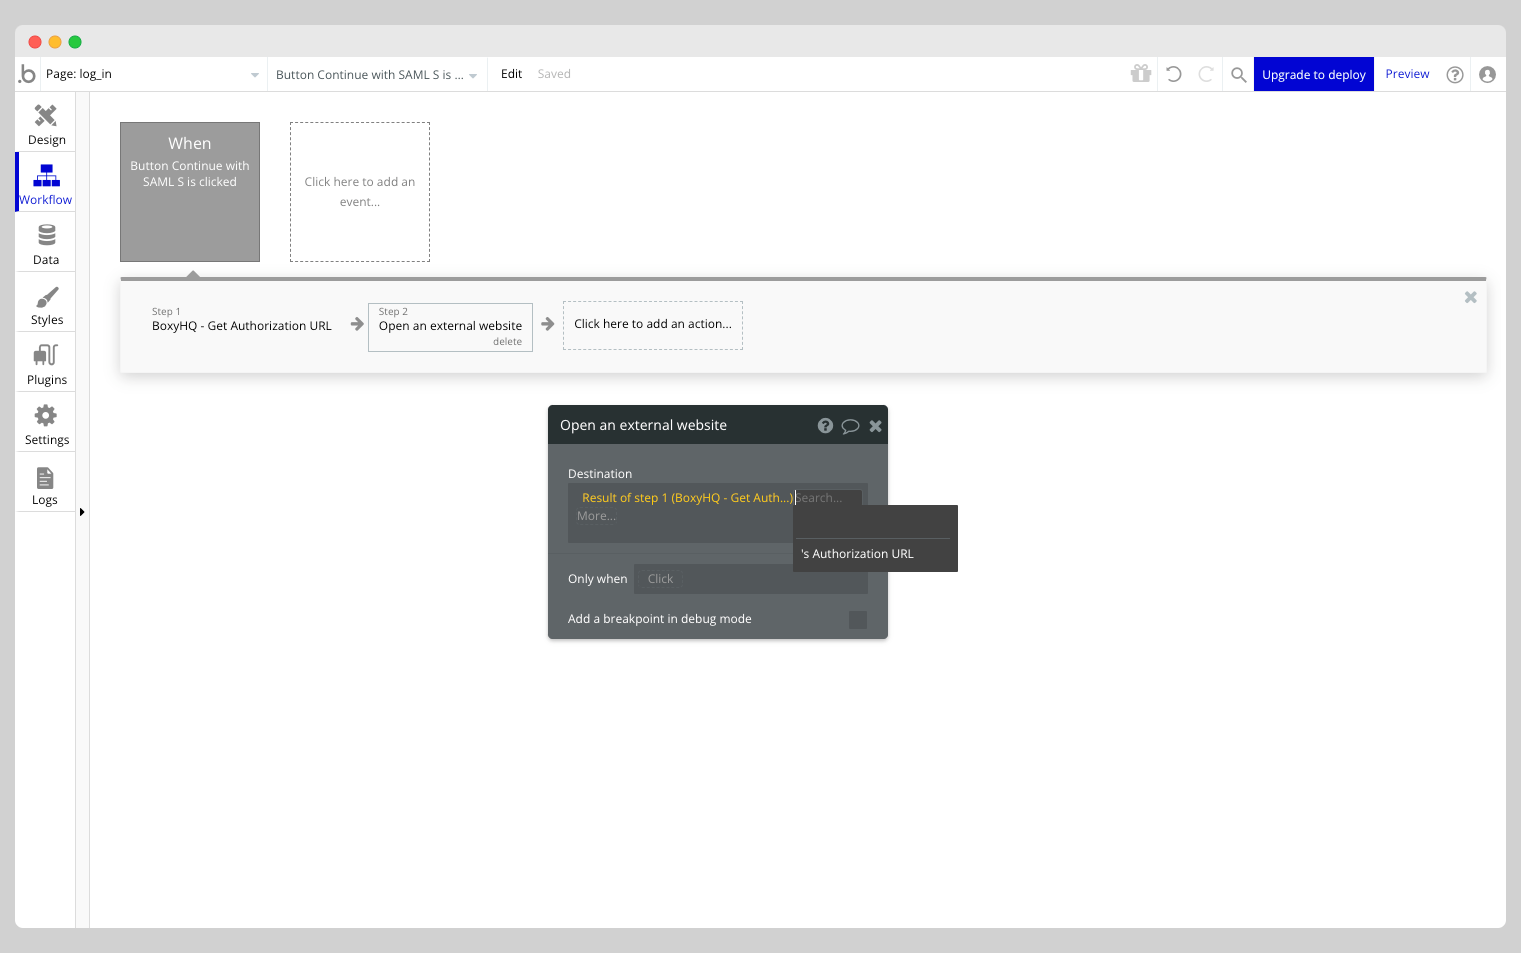Viewport: 1521px width, 953px height.
Task: Switch to the Edit tab
Action: 511,73
